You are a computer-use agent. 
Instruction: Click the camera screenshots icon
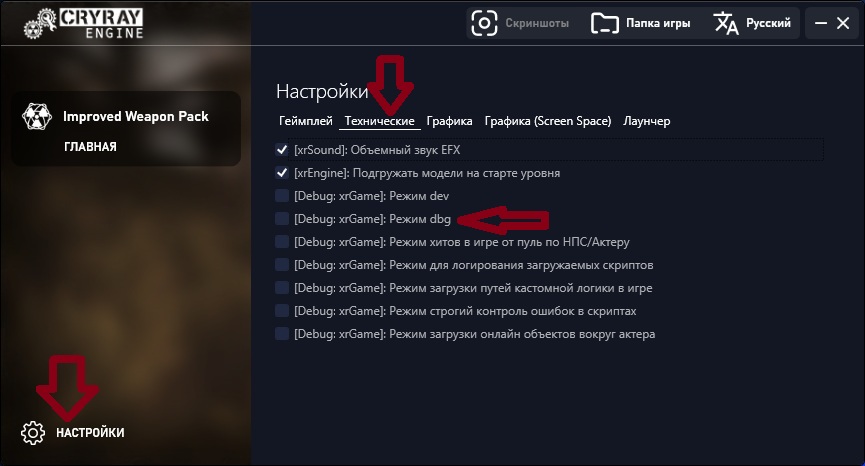pyautogui.click(x=484, y=23)
